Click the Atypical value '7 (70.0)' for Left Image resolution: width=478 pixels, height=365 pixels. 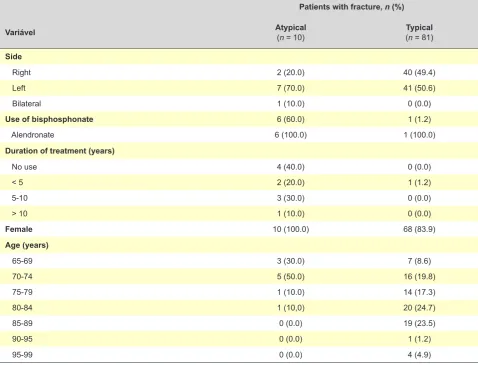(291, 88)
